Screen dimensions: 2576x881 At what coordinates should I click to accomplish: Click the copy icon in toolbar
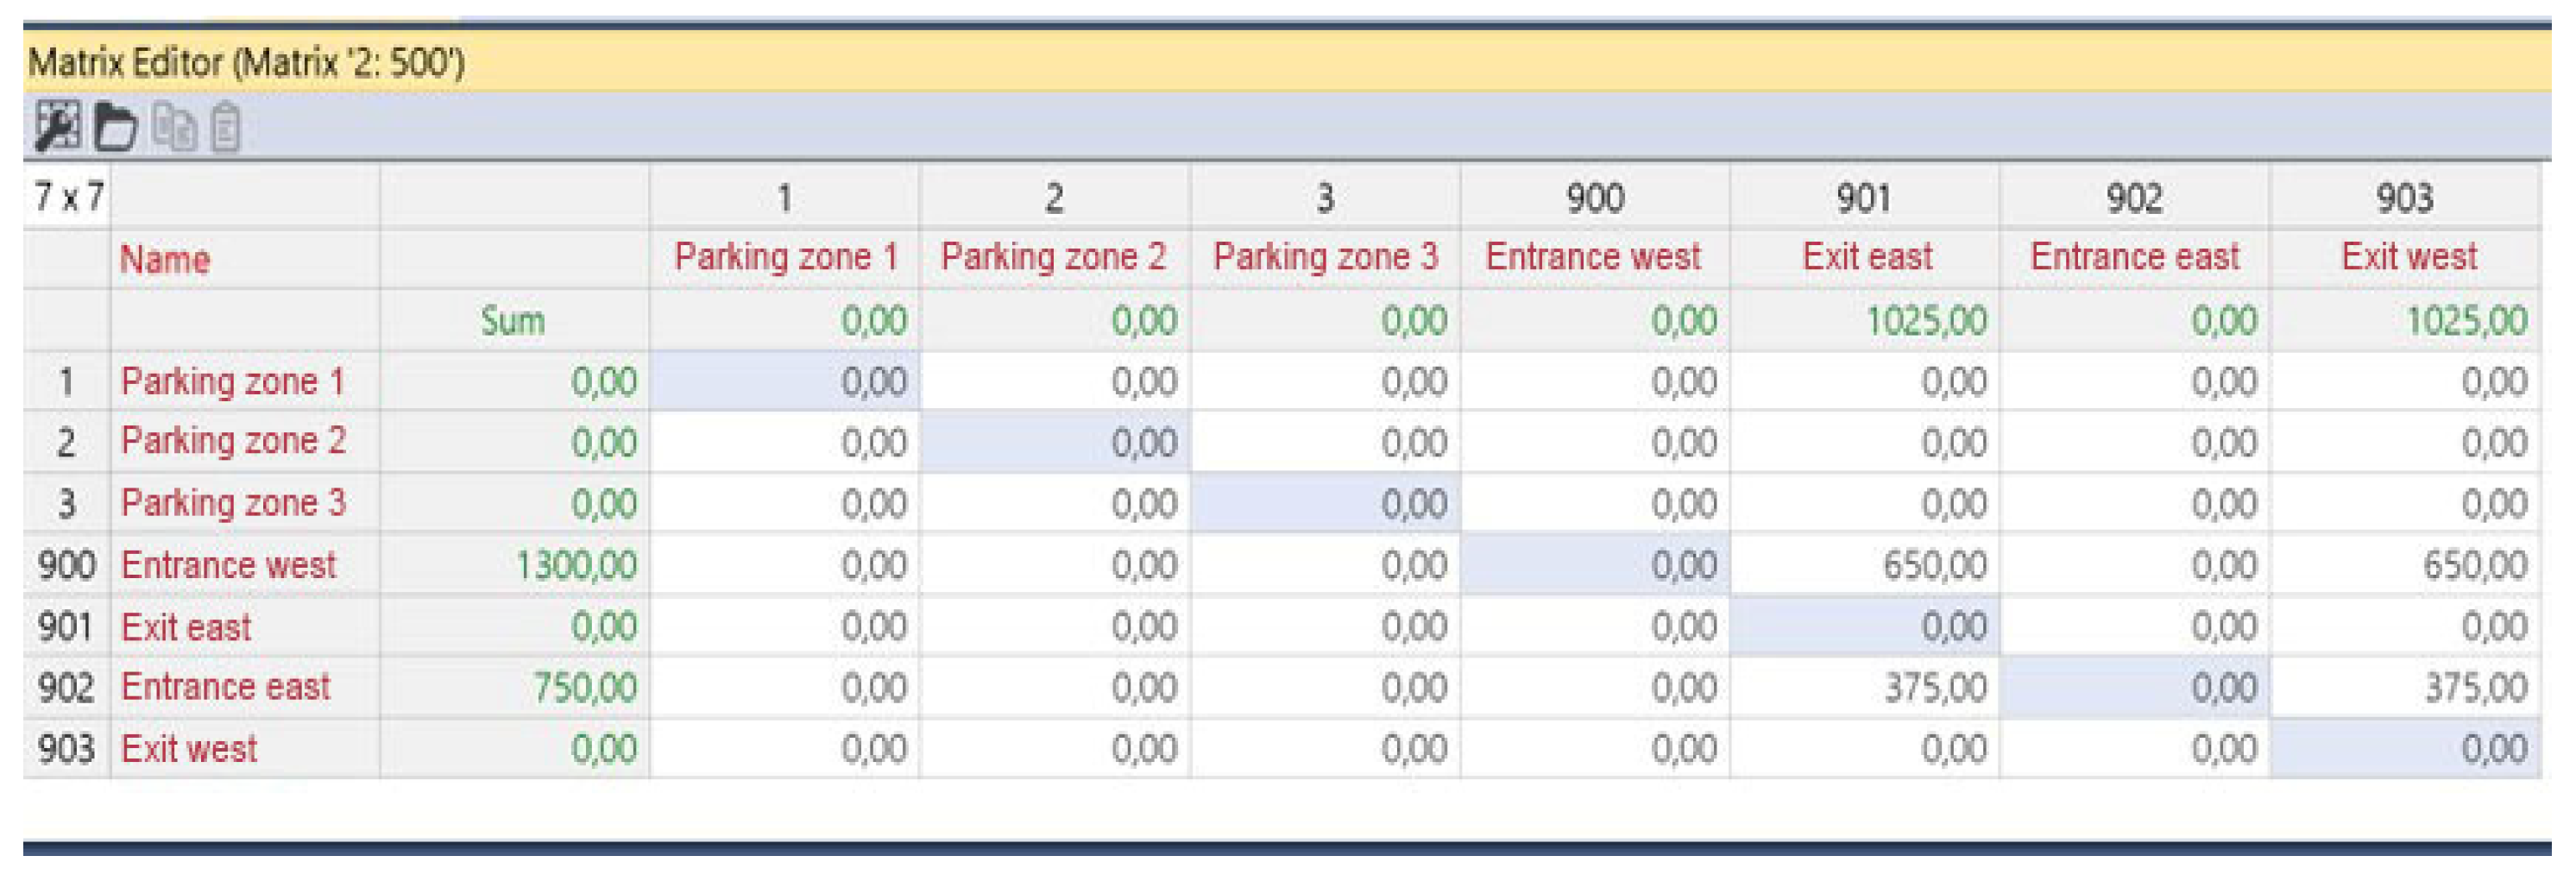point(174,128)
